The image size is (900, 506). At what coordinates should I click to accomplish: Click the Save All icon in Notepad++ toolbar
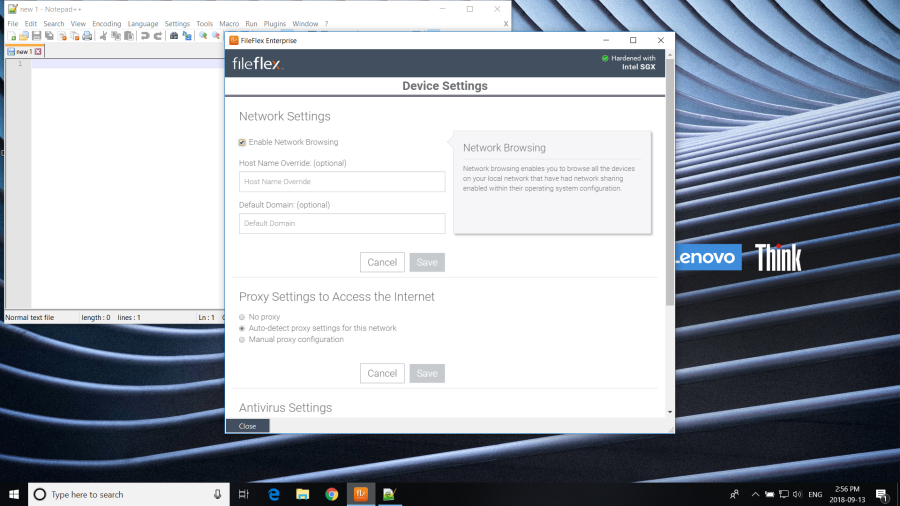(x=49, y=36)
